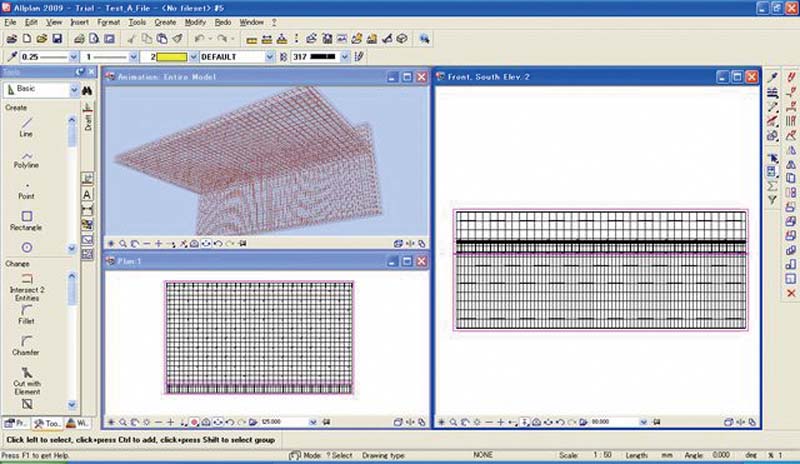Open the Create menu
This screenshot has width=800, height=464.
pos(165,21)
